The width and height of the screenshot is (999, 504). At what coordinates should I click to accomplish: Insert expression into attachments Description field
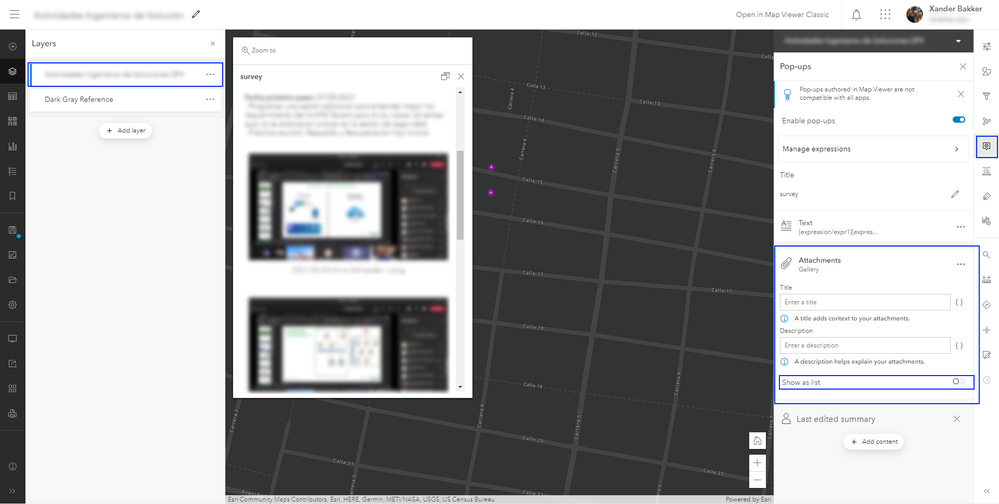[959, 345]
